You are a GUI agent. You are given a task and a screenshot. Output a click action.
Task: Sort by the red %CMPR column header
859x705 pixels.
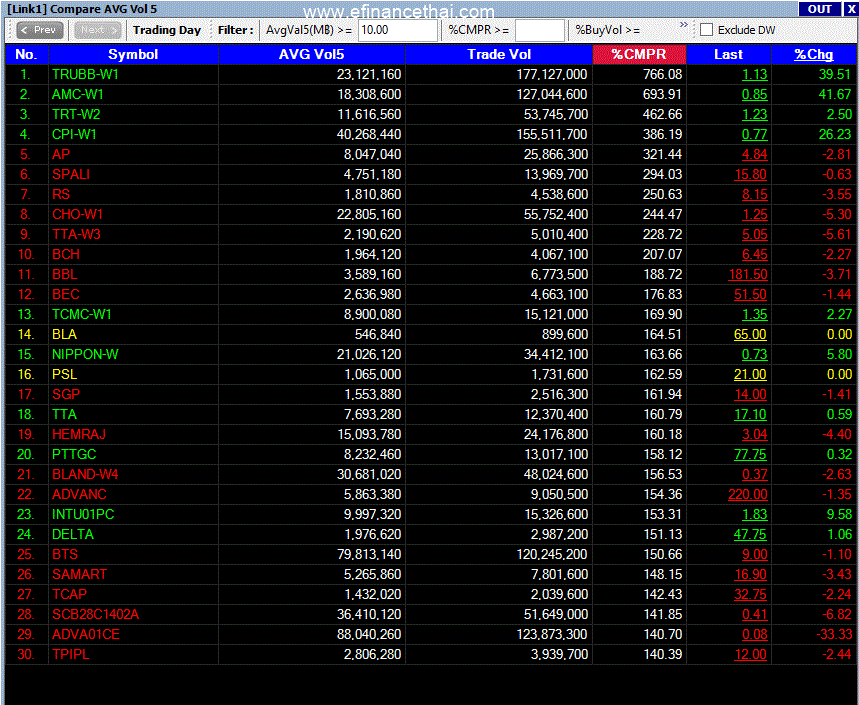(639, 54)
